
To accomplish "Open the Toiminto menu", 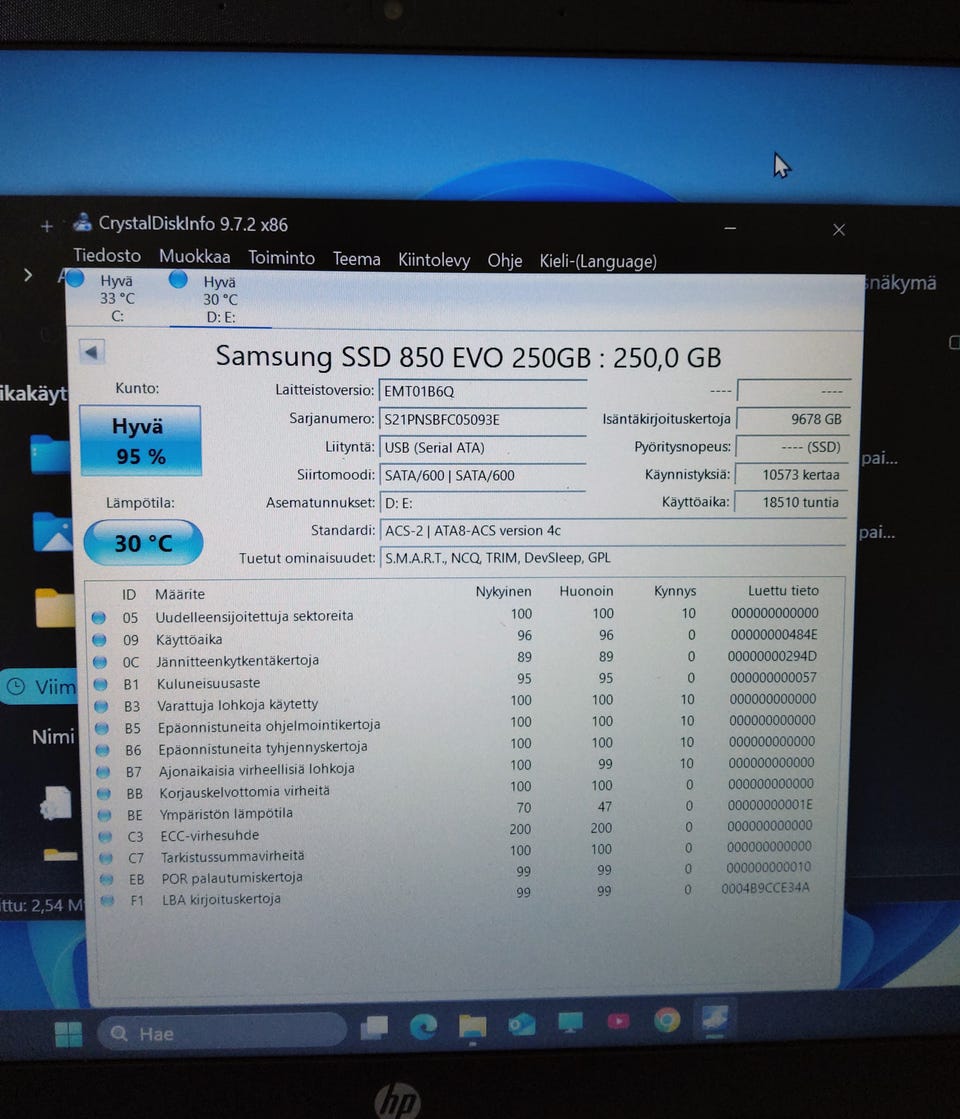I will click(x=281, y=258).
